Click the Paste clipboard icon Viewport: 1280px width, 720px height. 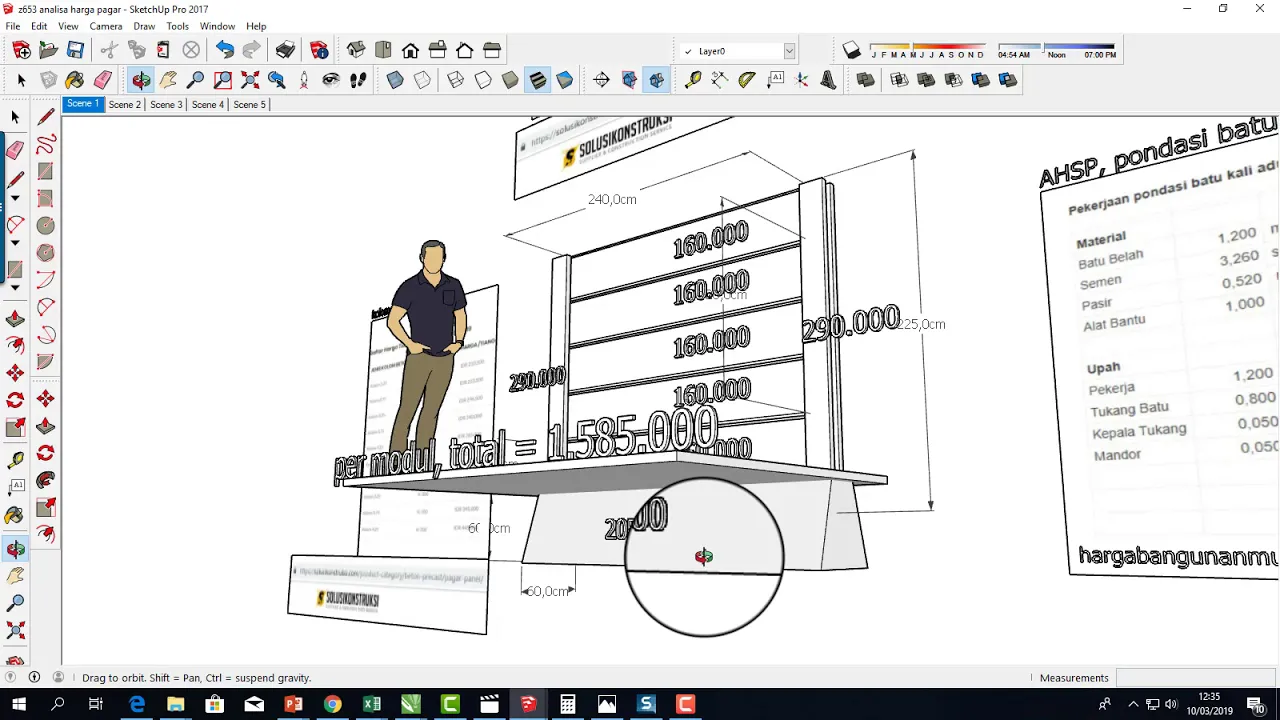pyautogui.click(x=163, y=50)
